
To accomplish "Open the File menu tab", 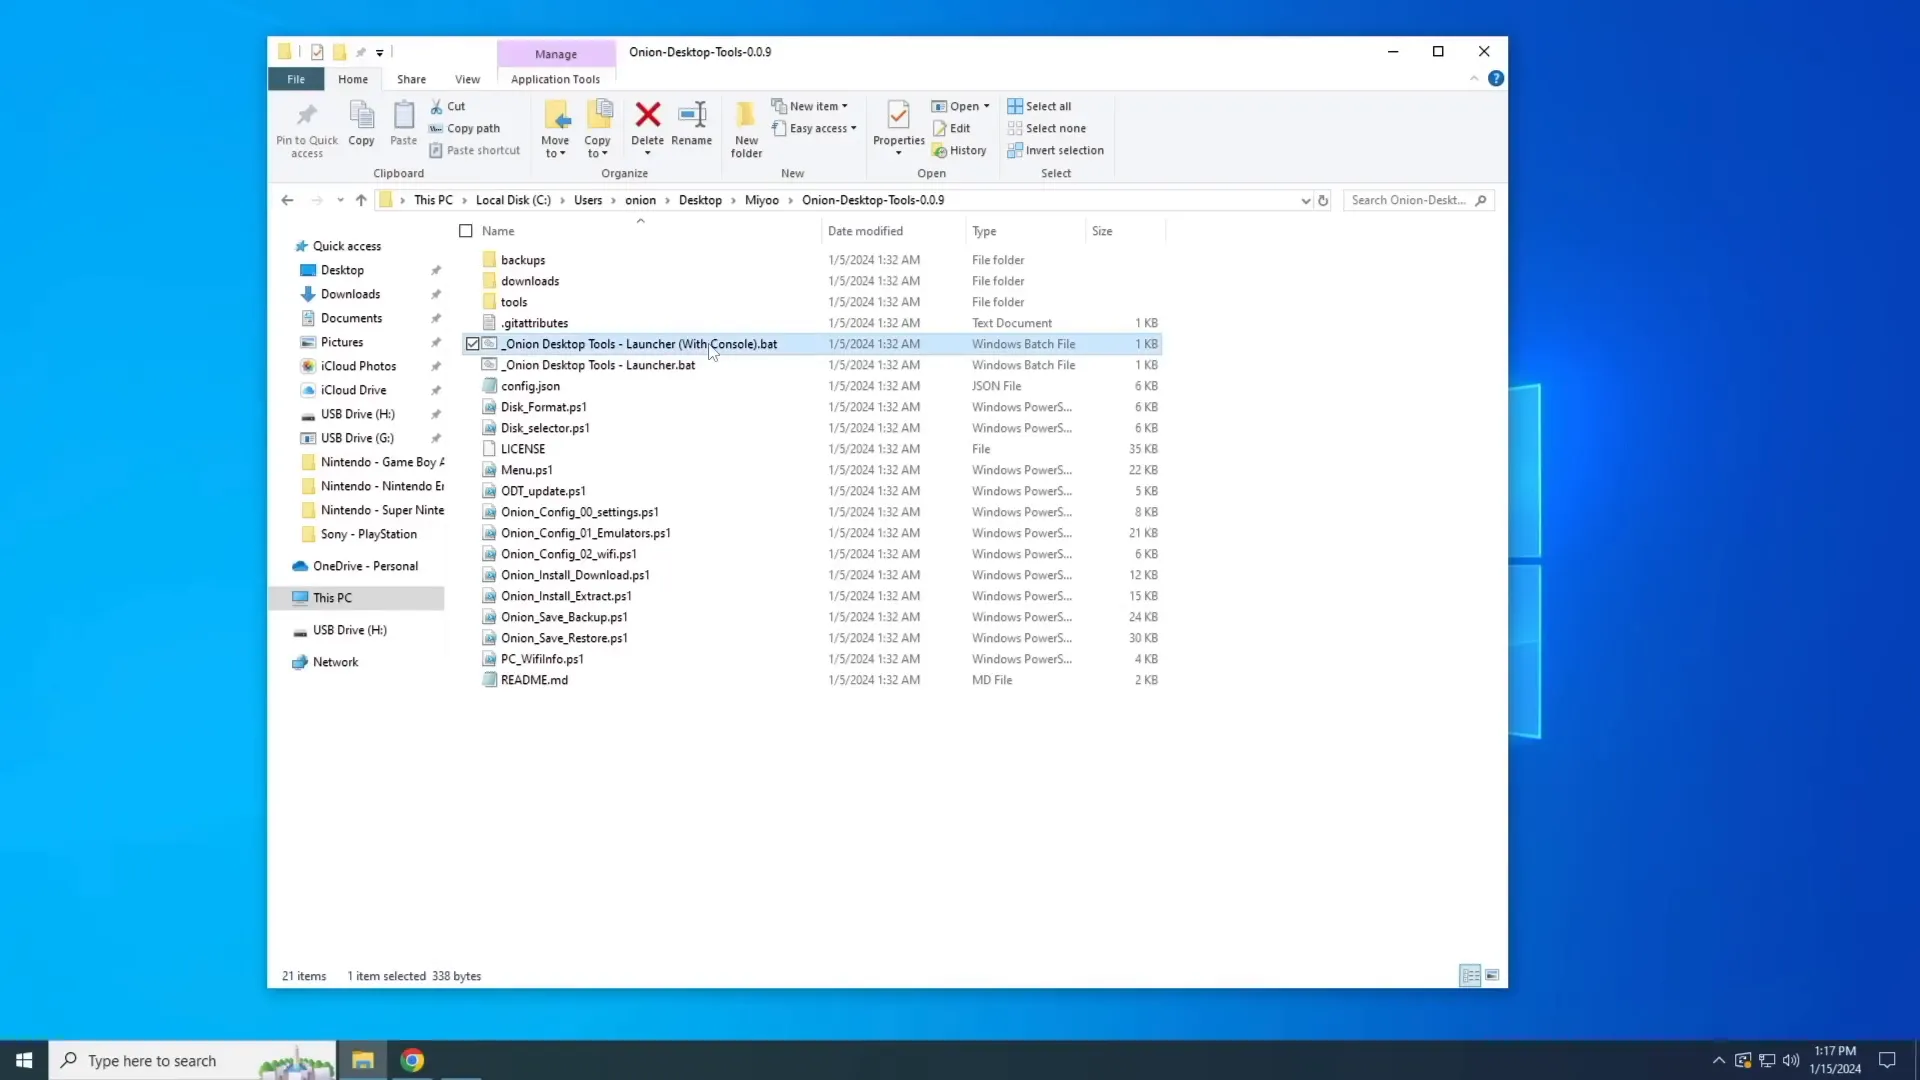I will pos(296,79).
